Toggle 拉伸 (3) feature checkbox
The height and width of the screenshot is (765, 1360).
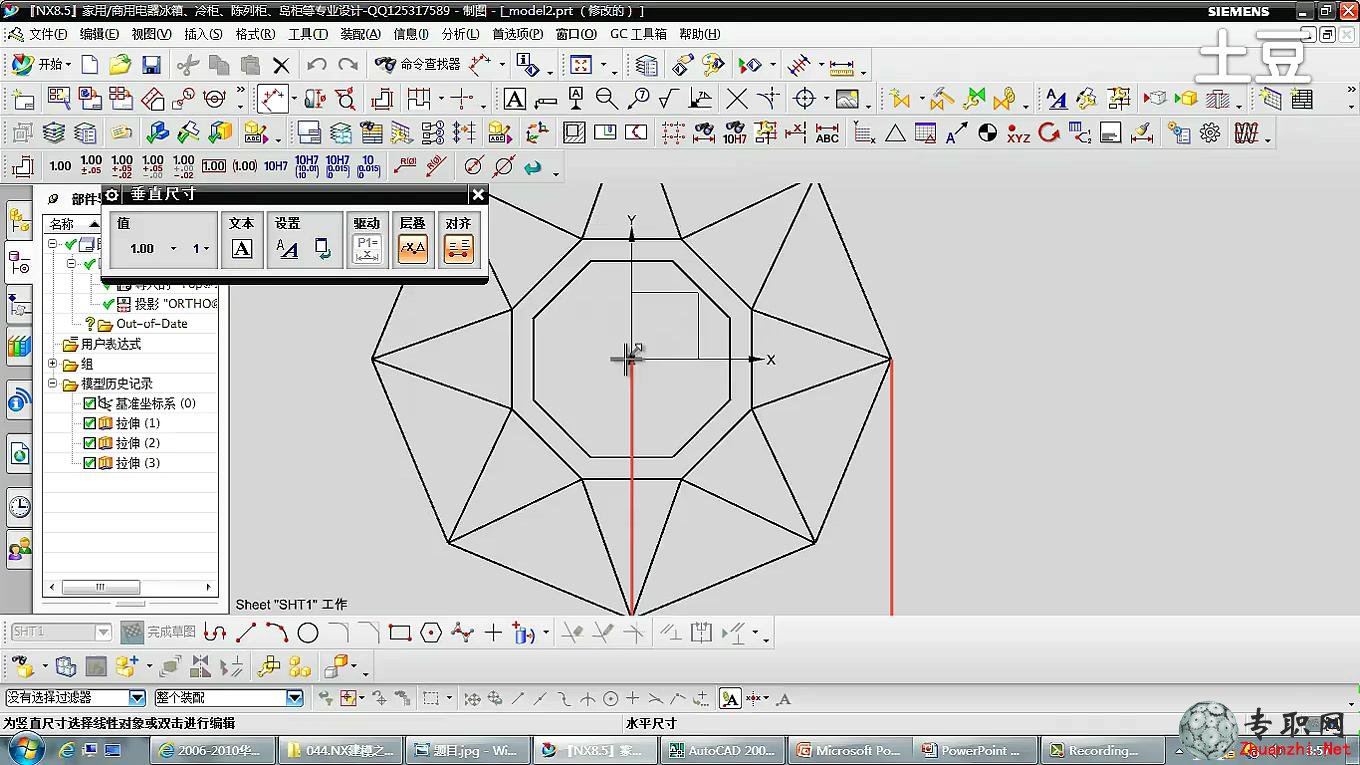90,463
